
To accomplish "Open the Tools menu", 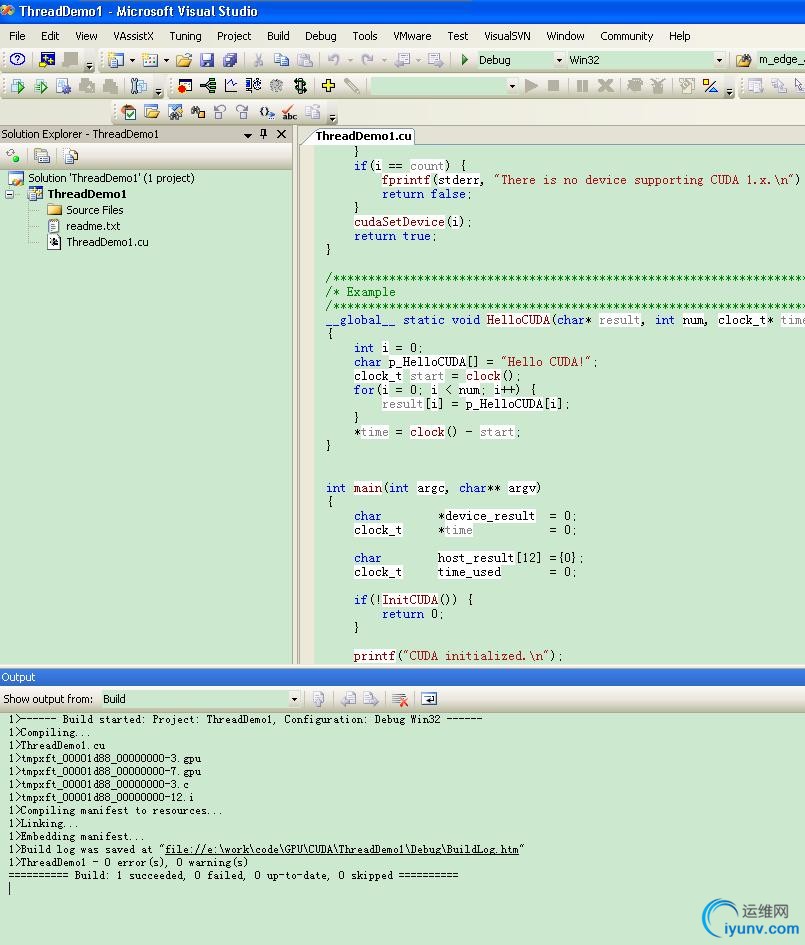I will point(365,36).
